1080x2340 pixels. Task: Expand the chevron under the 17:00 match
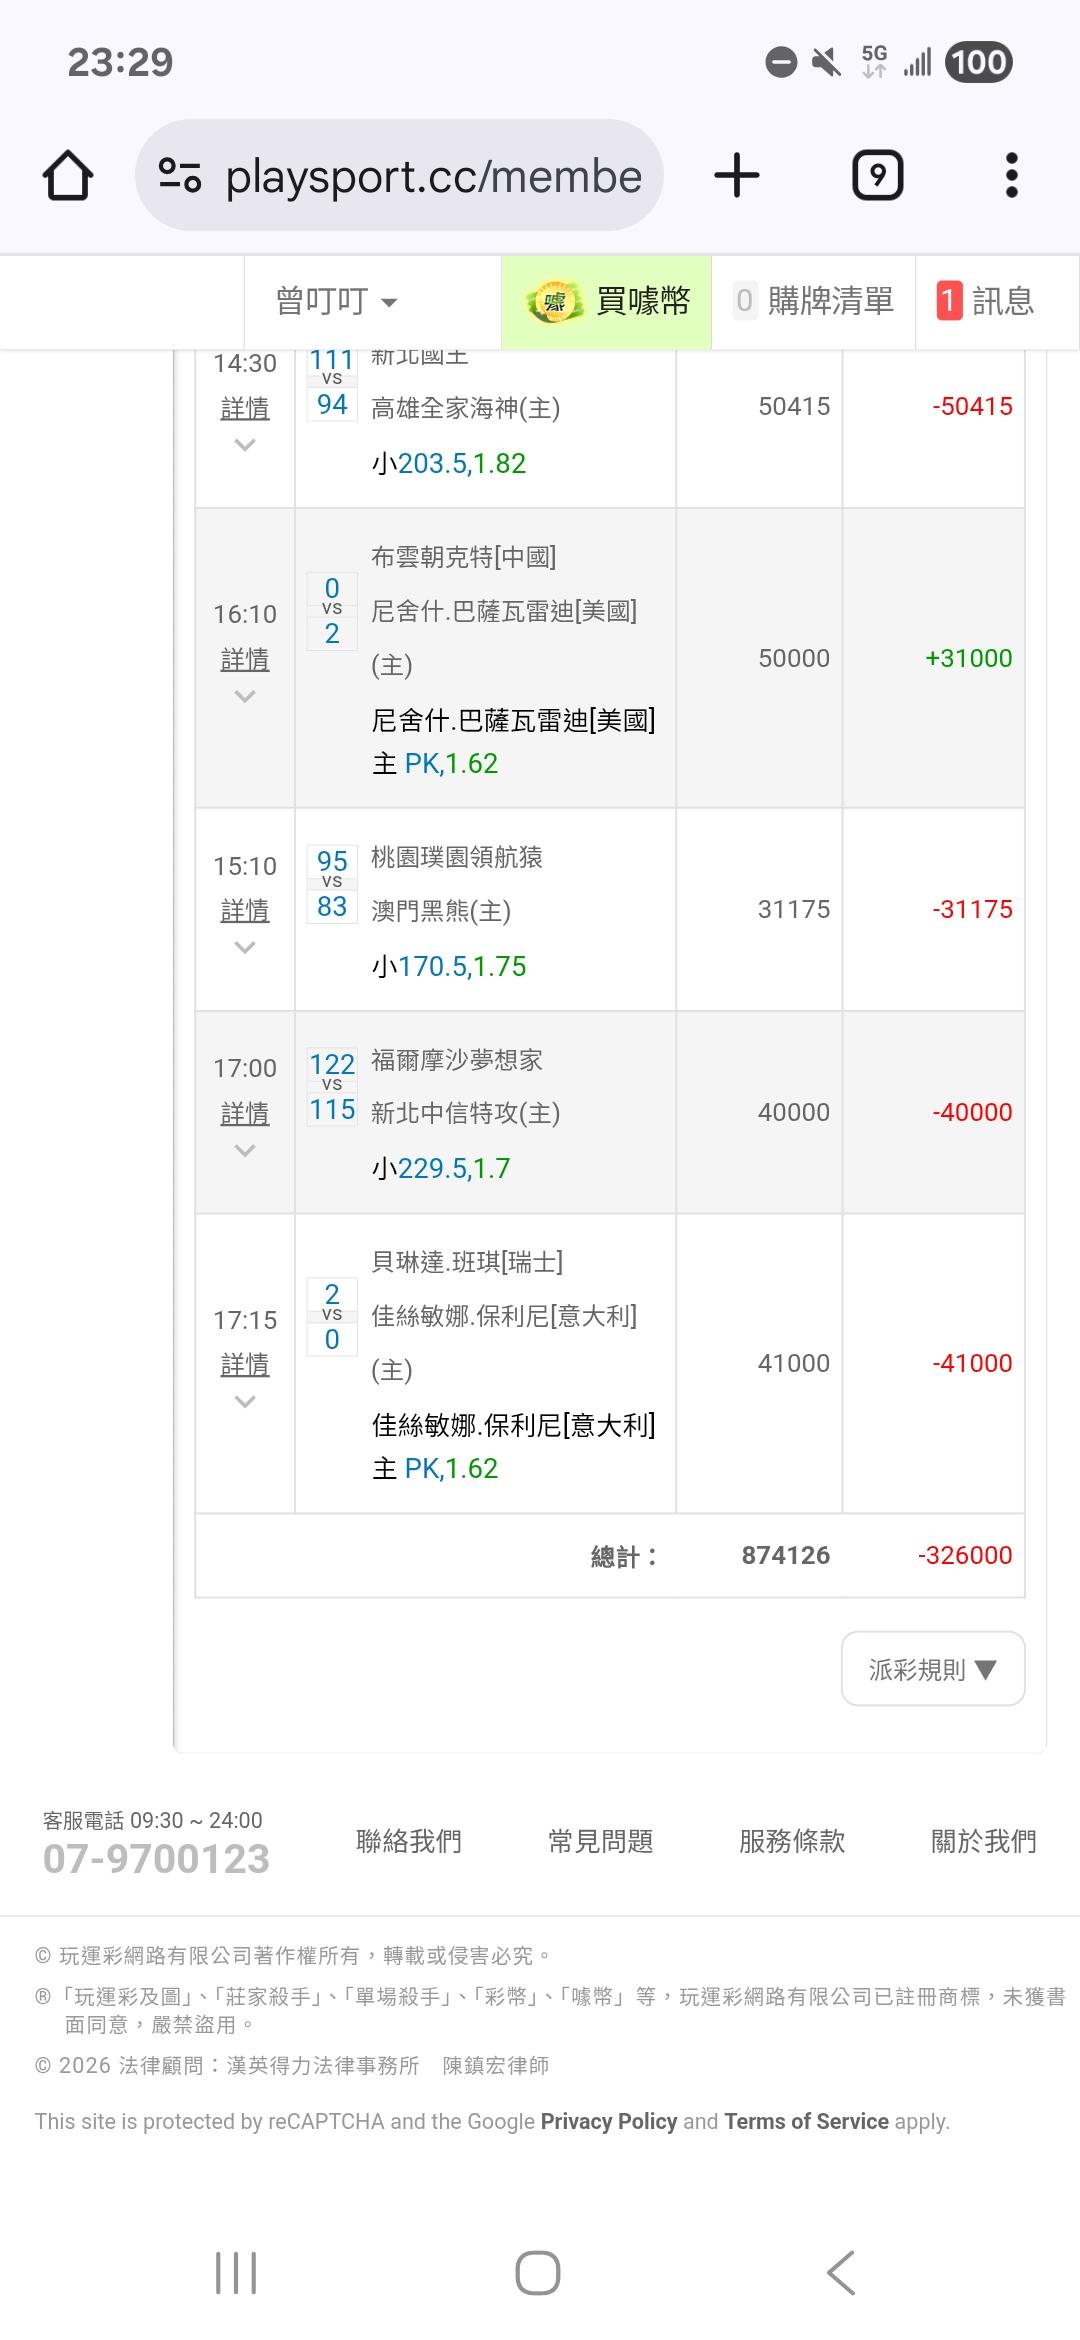pyautogui.click(x=245, y=1151)
